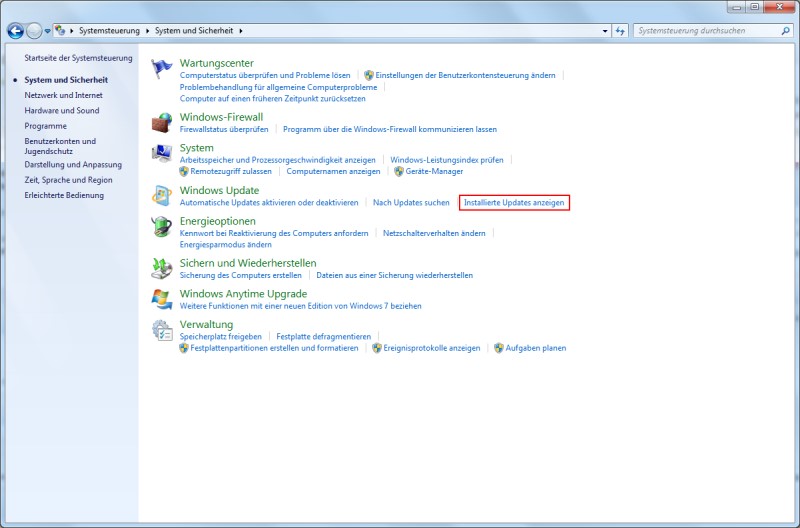
Task: Select Benutzerkonten und Jugendschutz in sidebar
Action: pos(60,146)
